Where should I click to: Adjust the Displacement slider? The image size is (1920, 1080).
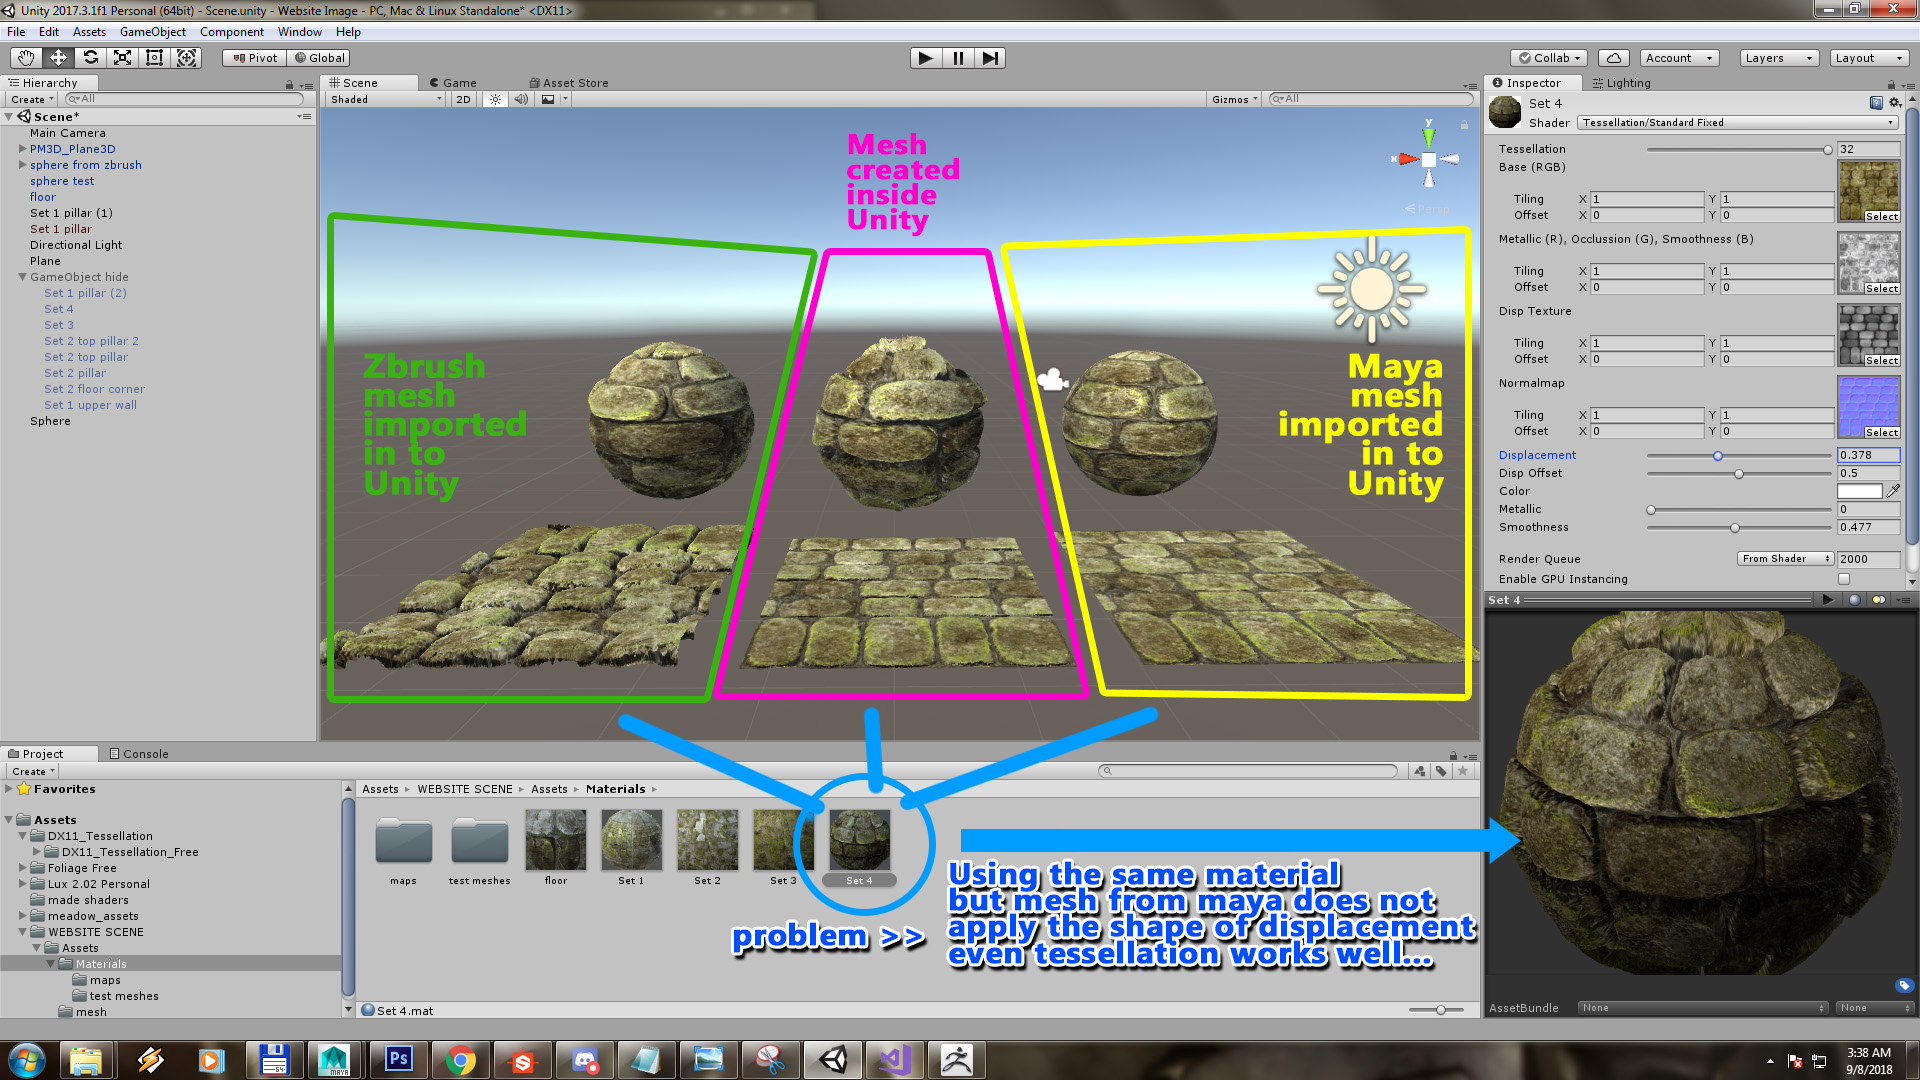pyautogui.click(x=1739, y=456)
